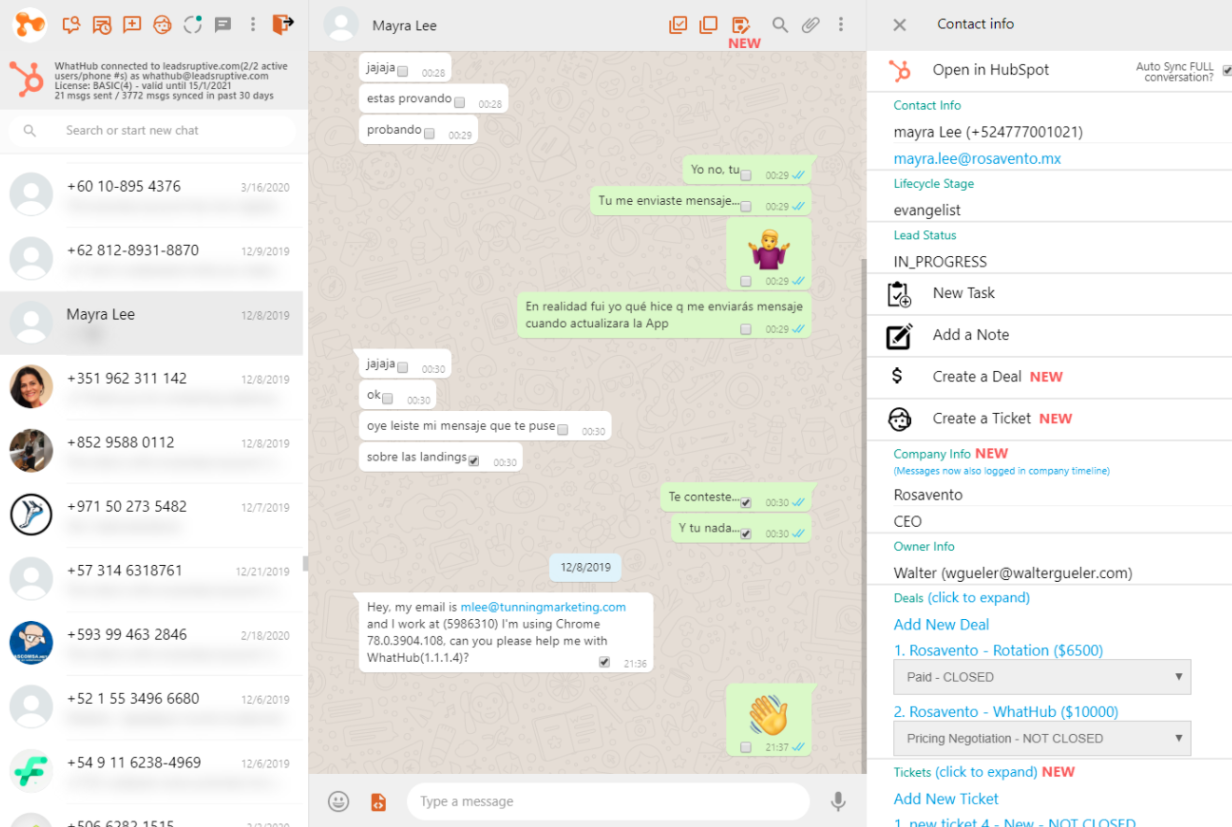Open the Rosavento - Rotation ($6500) deal

tap(998, 650)
